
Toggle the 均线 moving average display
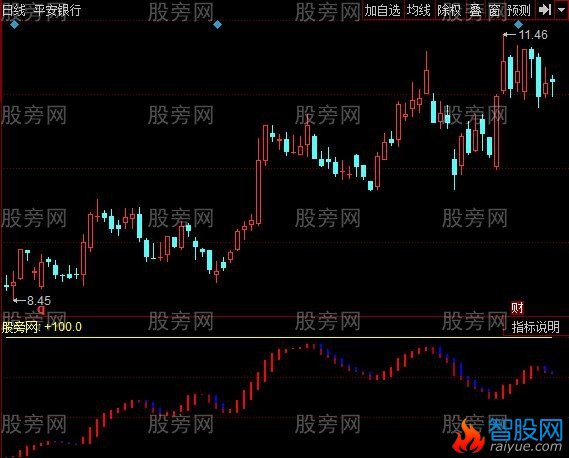(418, 10)
